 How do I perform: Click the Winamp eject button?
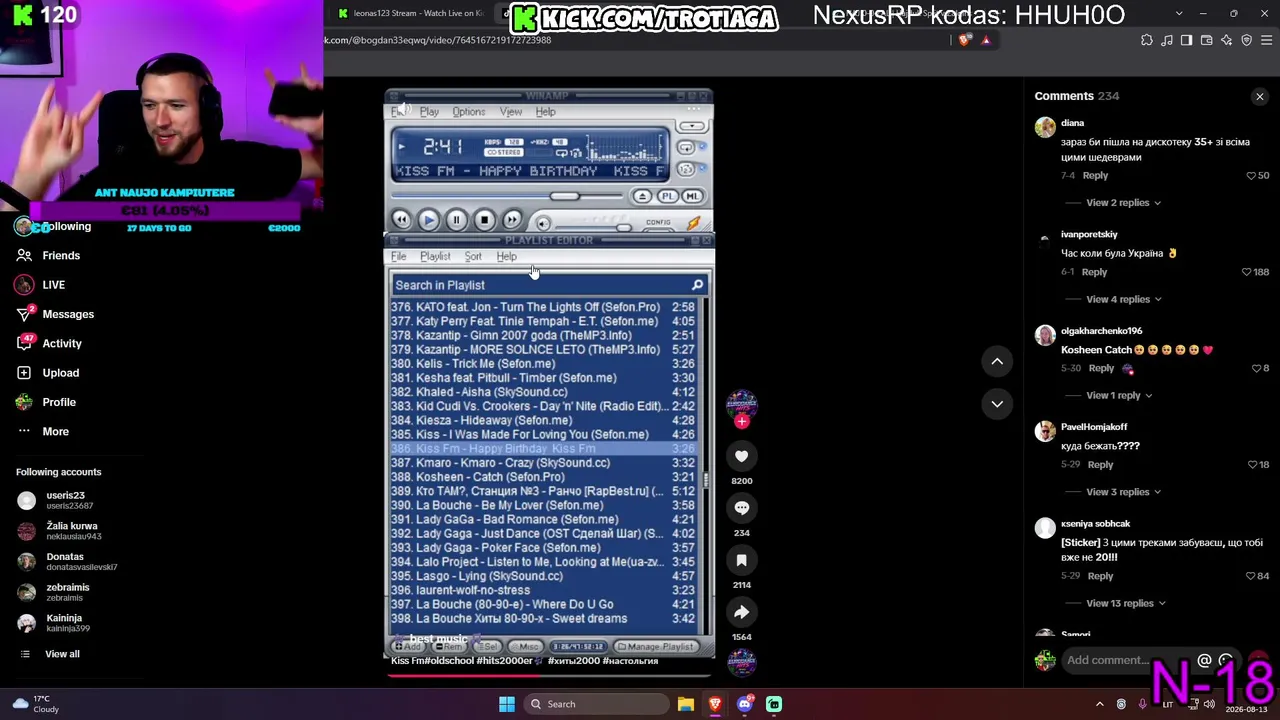point(642,196)
